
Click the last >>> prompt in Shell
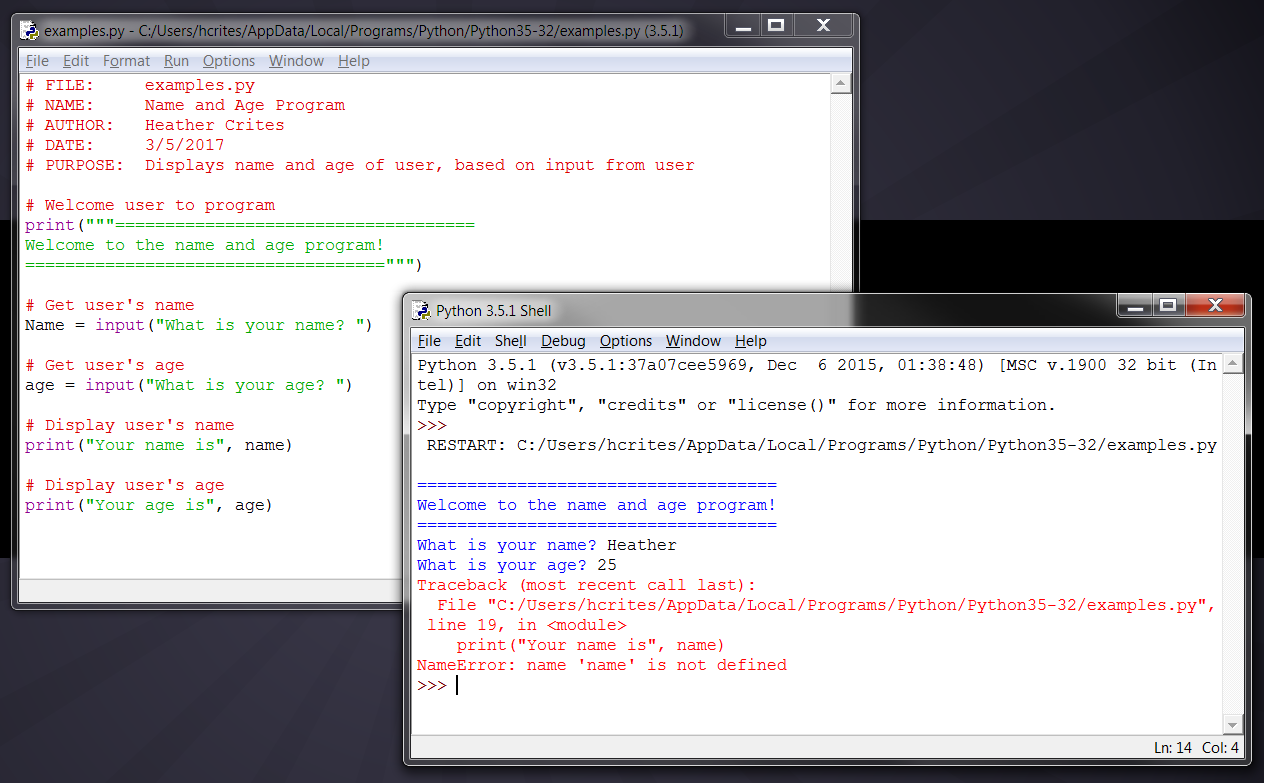coord(432,685)
